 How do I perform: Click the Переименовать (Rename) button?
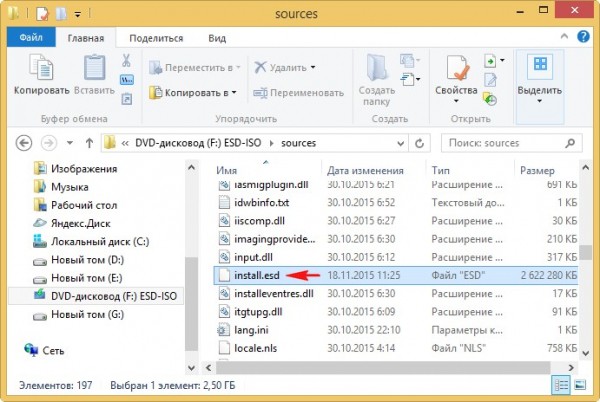point(298,93)
